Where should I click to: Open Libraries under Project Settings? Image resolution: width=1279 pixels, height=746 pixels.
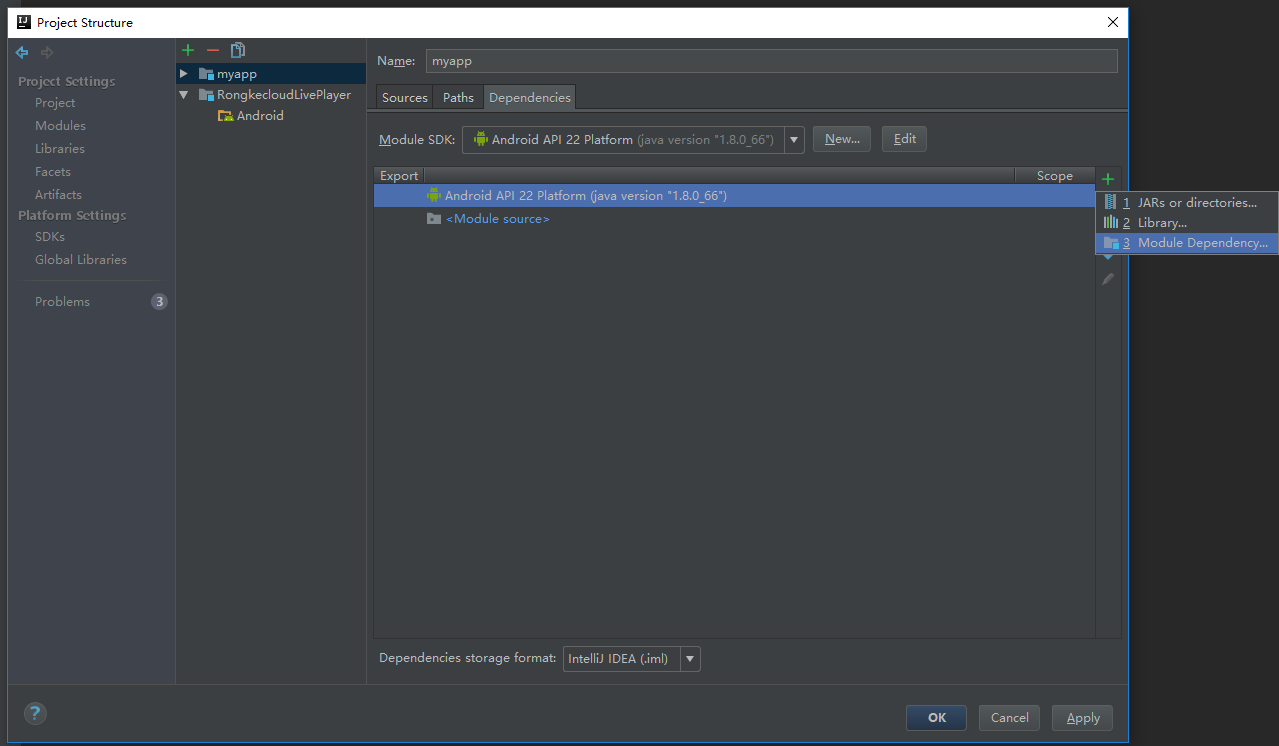60,149
